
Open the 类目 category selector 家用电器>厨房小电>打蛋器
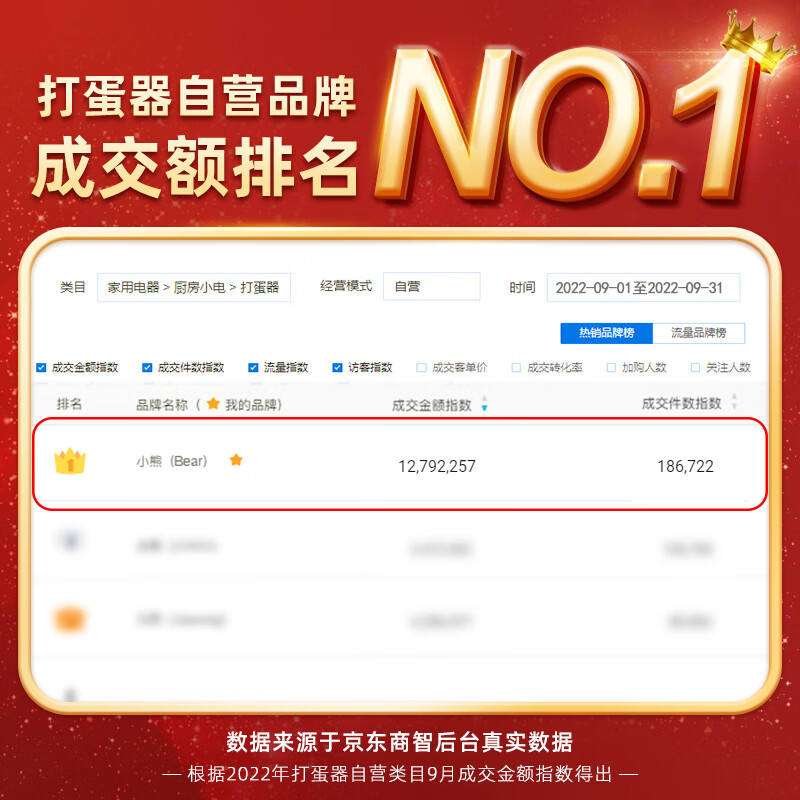point(194,287)
